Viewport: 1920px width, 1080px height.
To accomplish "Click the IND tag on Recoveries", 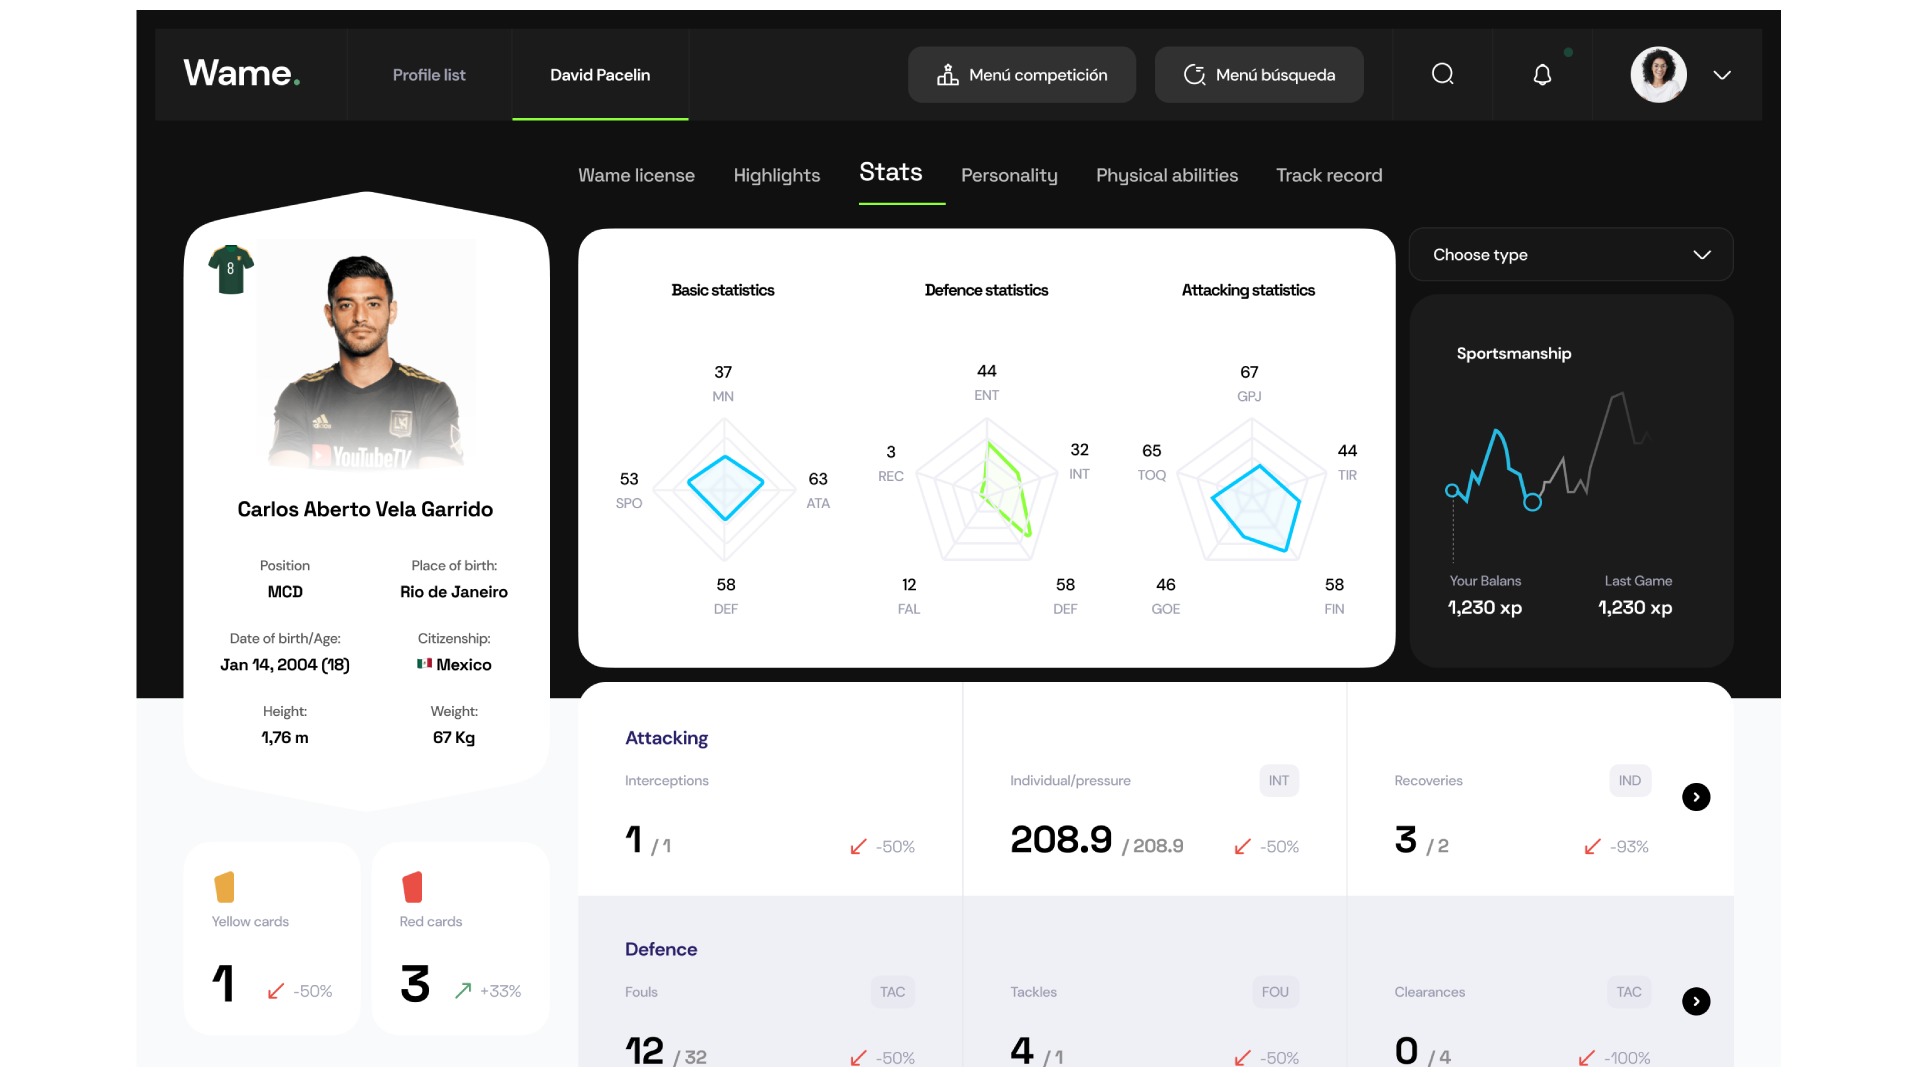I will point(1630,781).
